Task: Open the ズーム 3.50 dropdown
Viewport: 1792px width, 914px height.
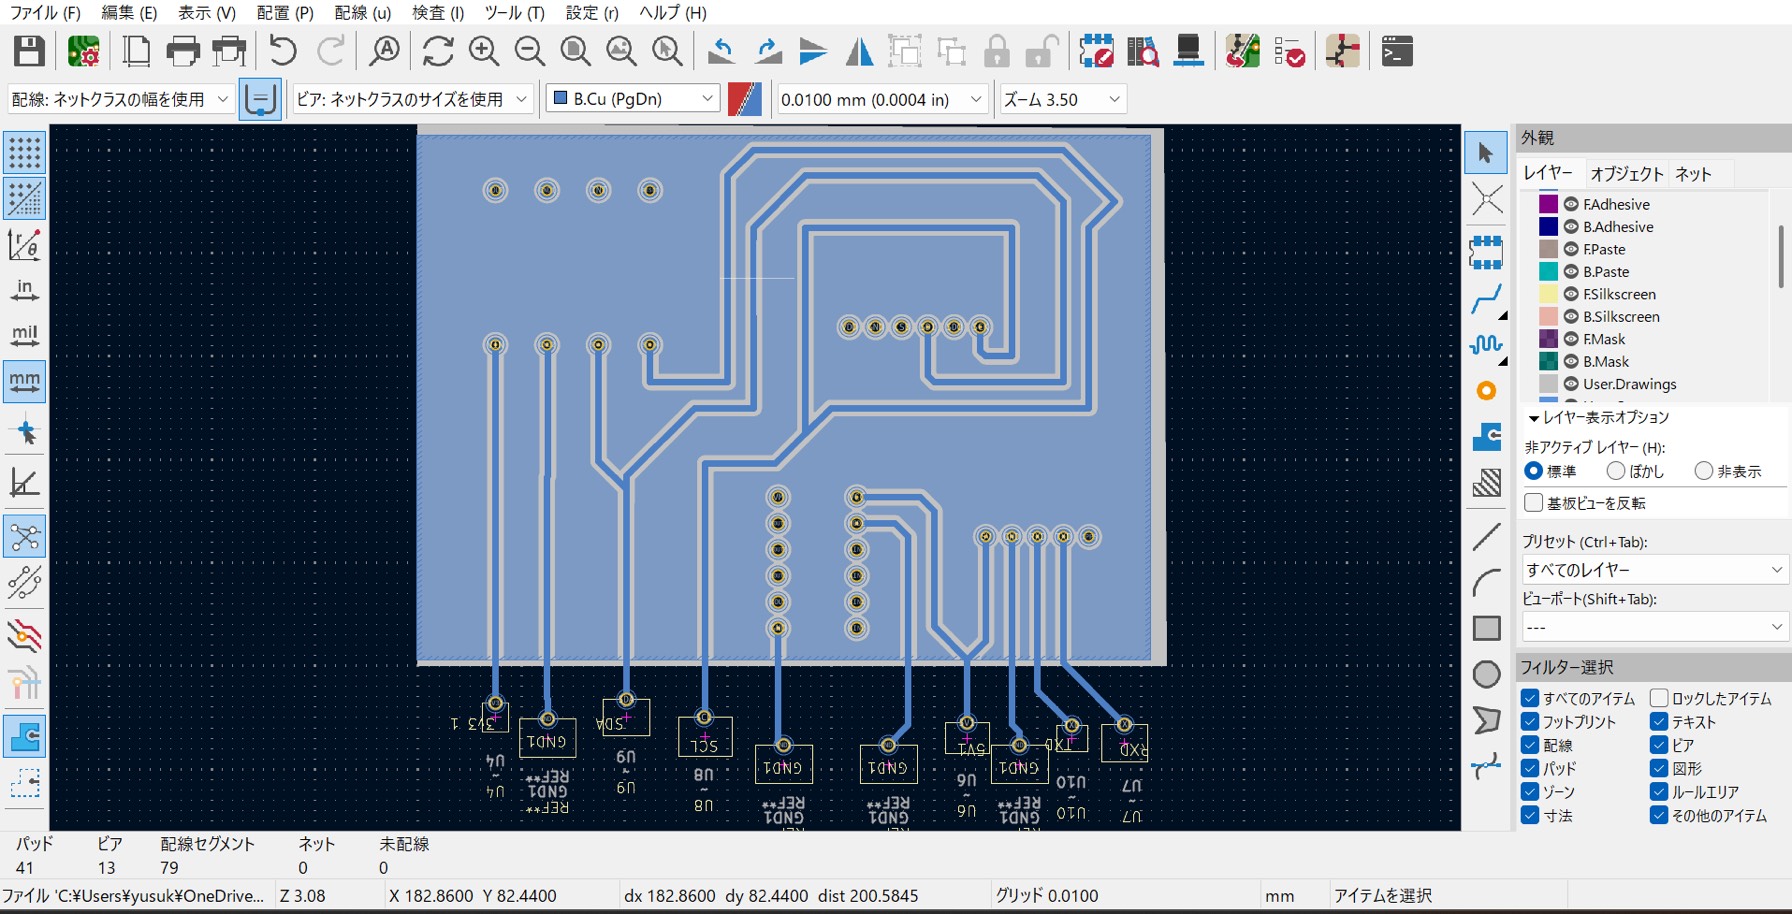Action: tap(1061, 99)
